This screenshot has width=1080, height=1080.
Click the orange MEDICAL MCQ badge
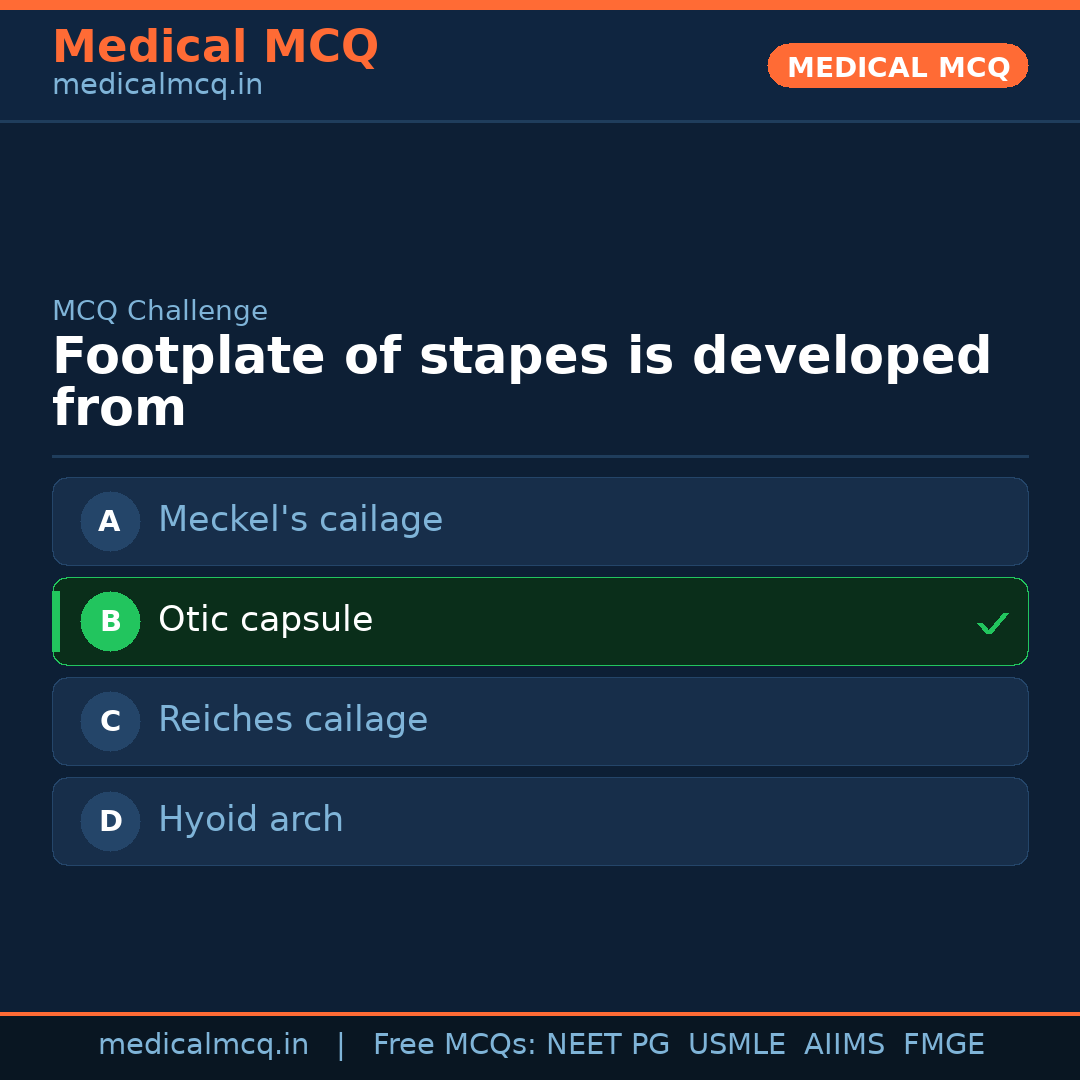pyautogui.click(x=897, y=66)
